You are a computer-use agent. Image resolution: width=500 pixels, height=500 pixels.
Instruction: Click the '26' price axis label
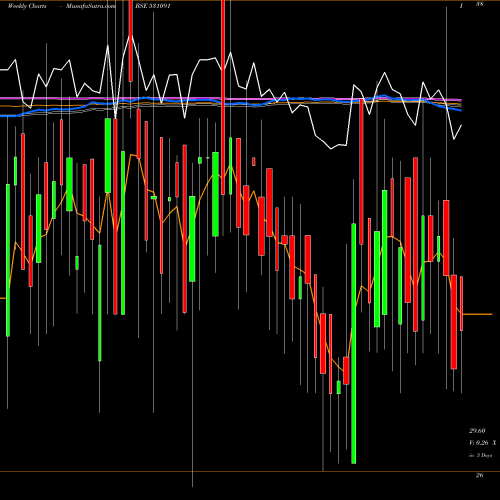[479, 475]
